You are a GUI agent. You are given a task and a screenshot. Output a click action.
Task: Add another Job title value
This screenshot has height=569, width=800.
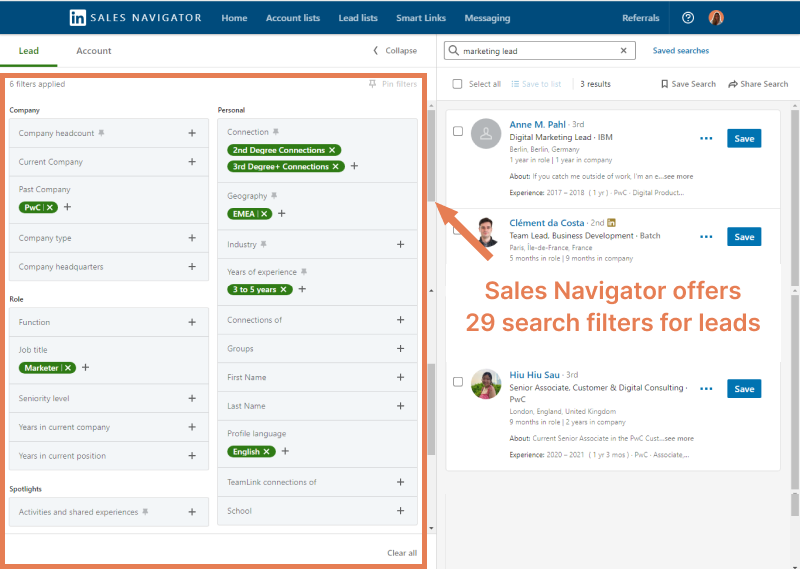click(86, 367)
